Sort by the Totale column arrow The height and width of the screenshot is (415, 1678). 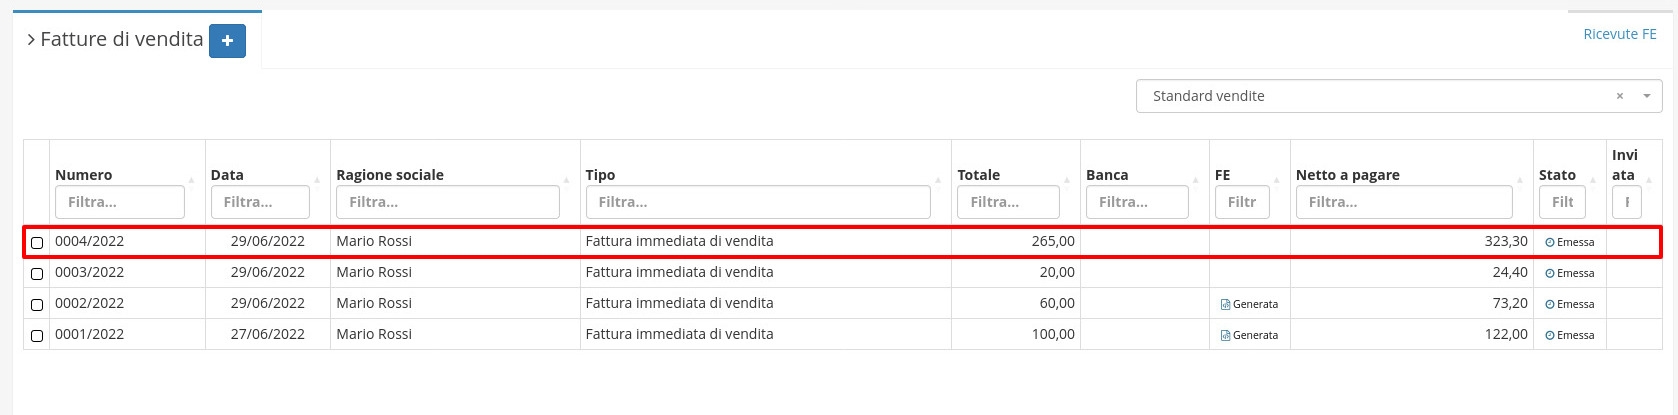pyautogui.click(x=1067, y=181)
